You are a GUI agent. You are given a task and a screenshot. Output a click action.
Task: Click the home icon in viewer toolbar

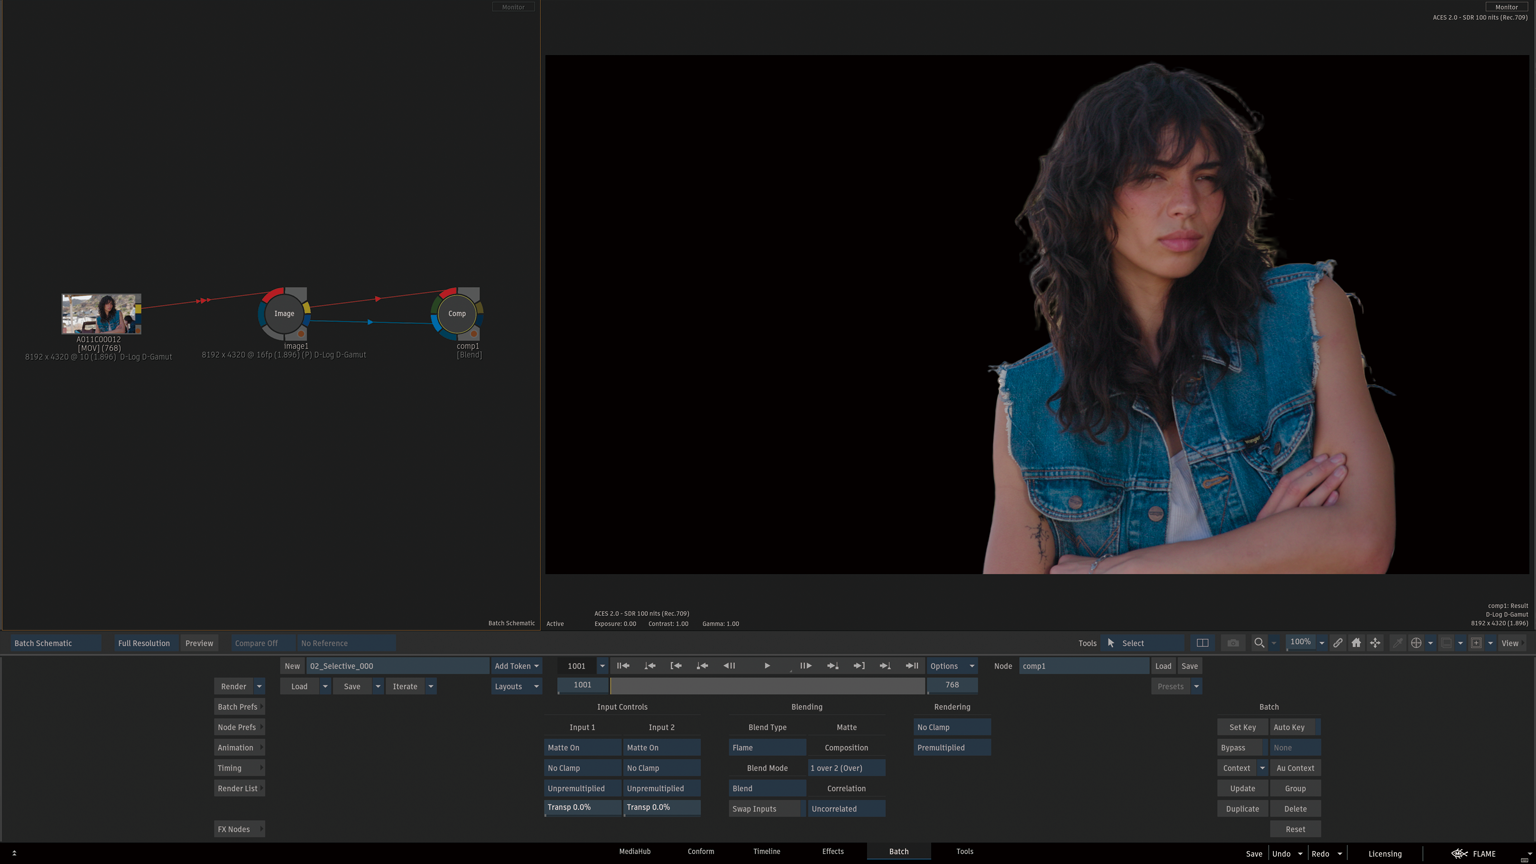click(1356, 643)
